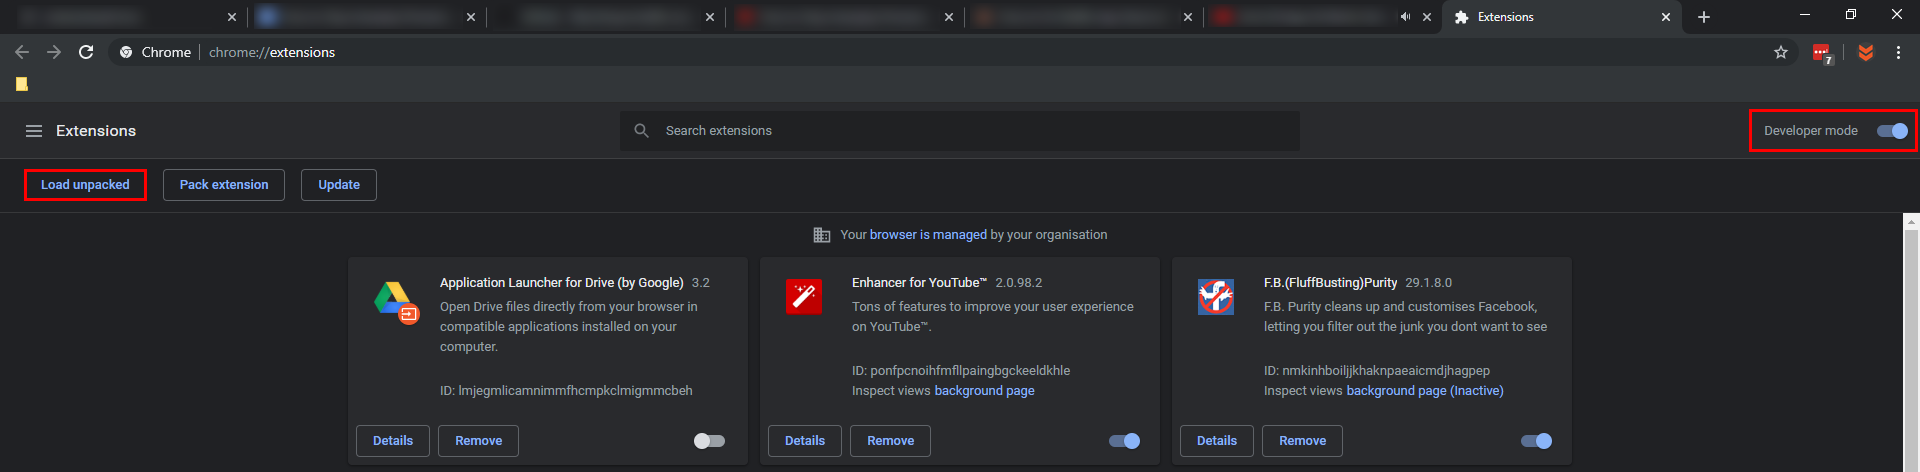1920x472 pixels.
Task: Remove Application Launcher for Drive extension
Action: coord(479,441)
